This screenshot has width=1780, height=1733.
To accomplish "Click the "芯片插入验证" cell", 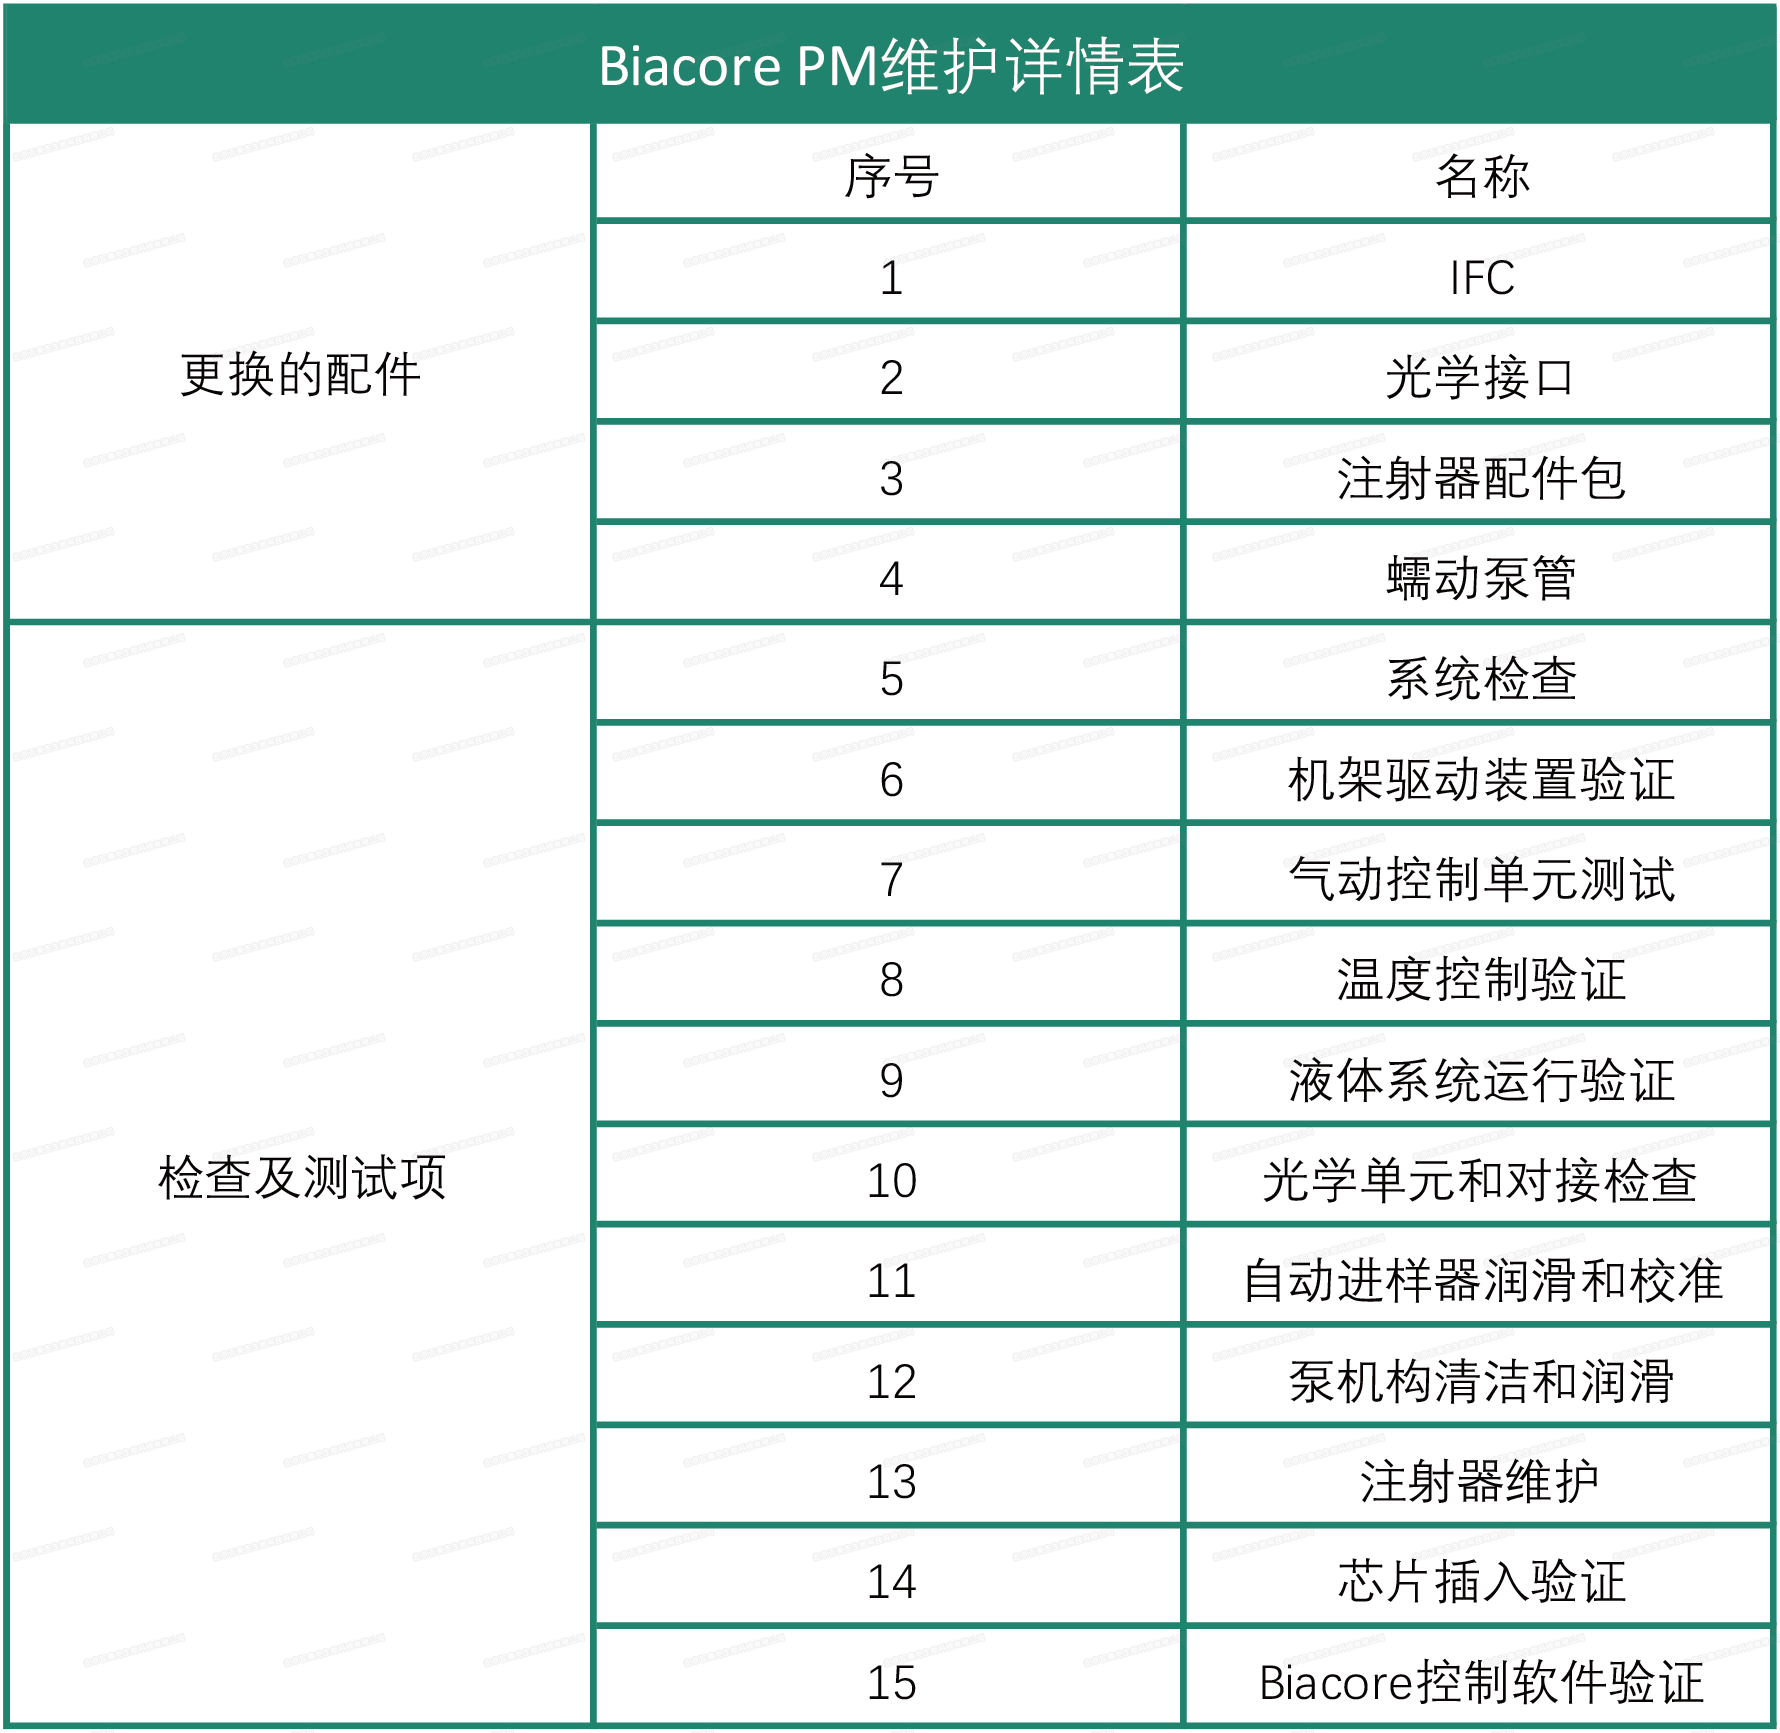I will 1479,1576.
